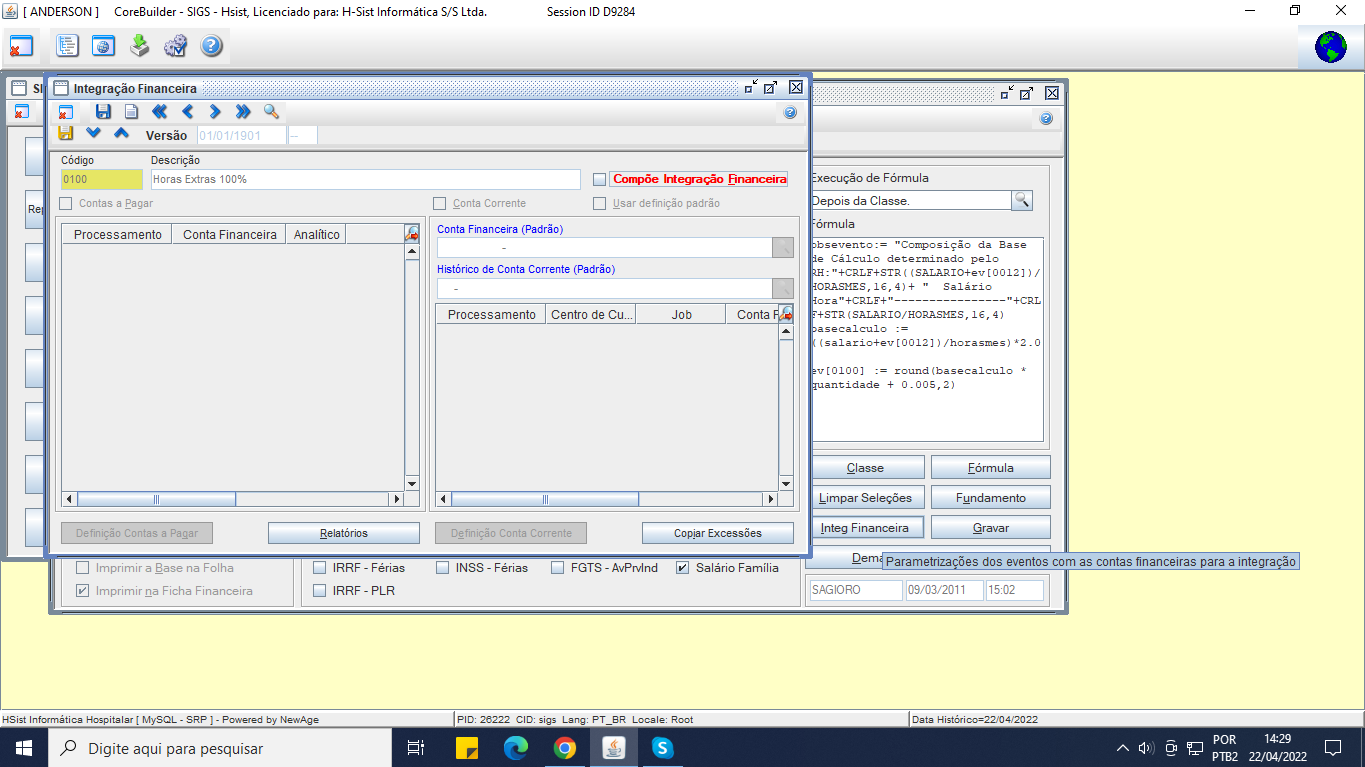This screenshot has width=1365, height=767.
Task: Click the Earth globe icon at top right
Action: click(1331, 47)
